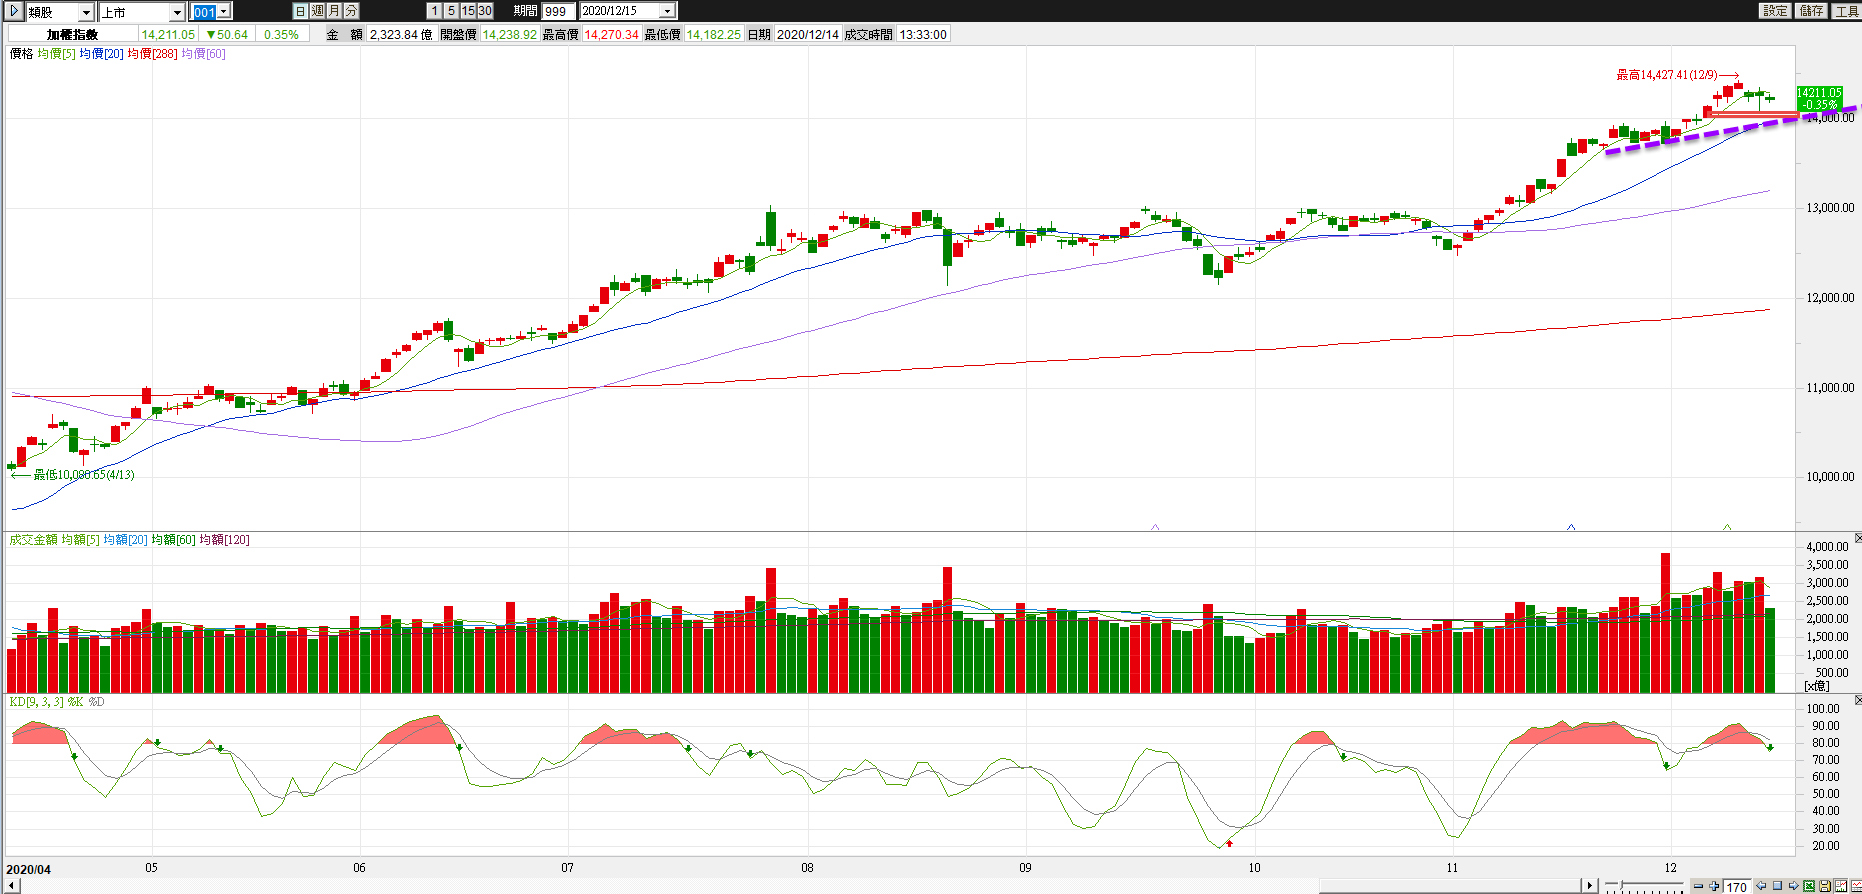This screenshot has width=1862, height=894.
Task: Click the floppy disk save icon
Action: [1825, 886]
